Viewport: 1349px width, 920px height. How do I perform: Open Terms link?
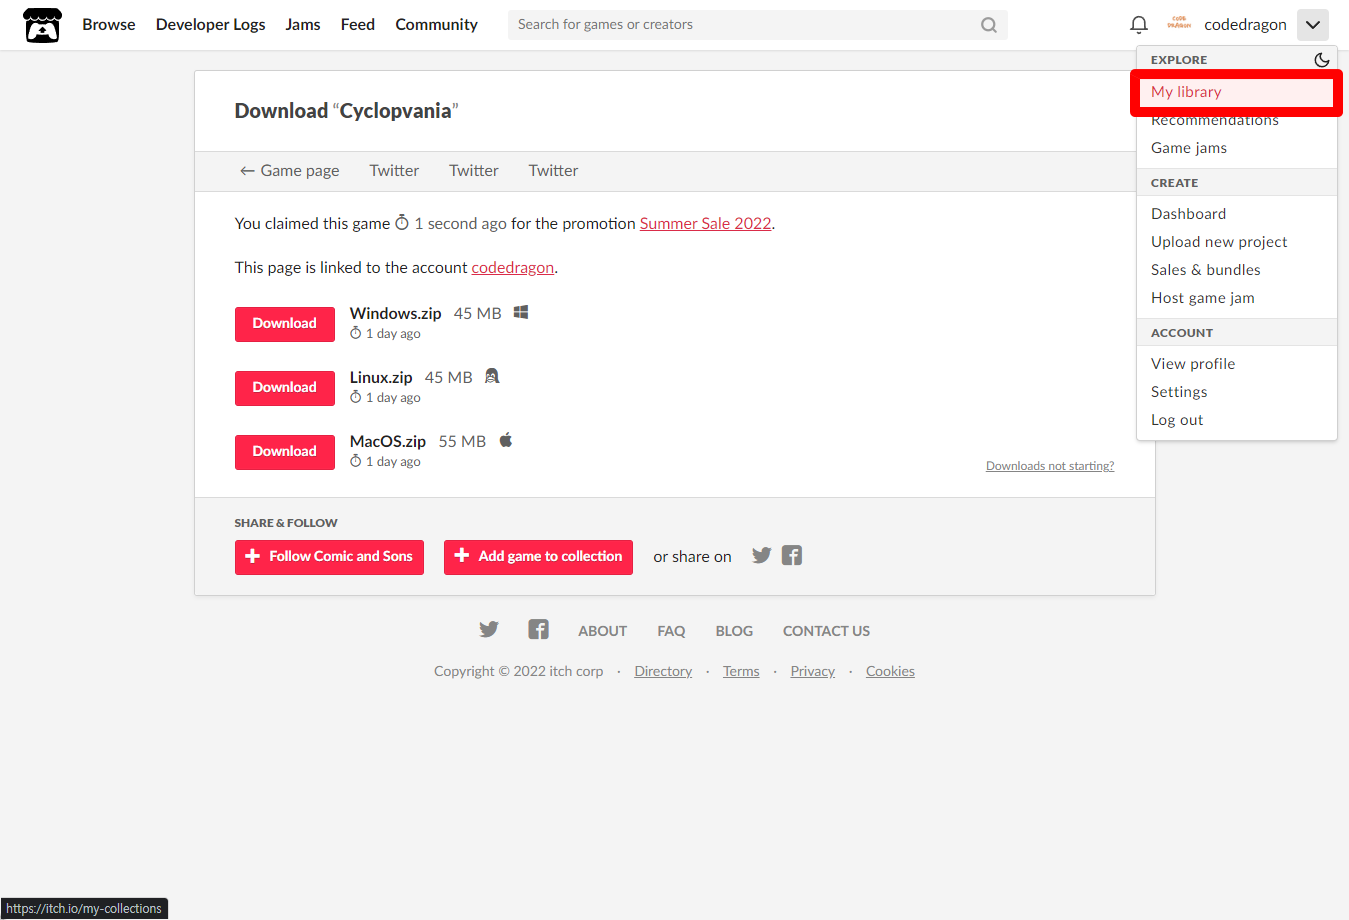coord(741,671)
